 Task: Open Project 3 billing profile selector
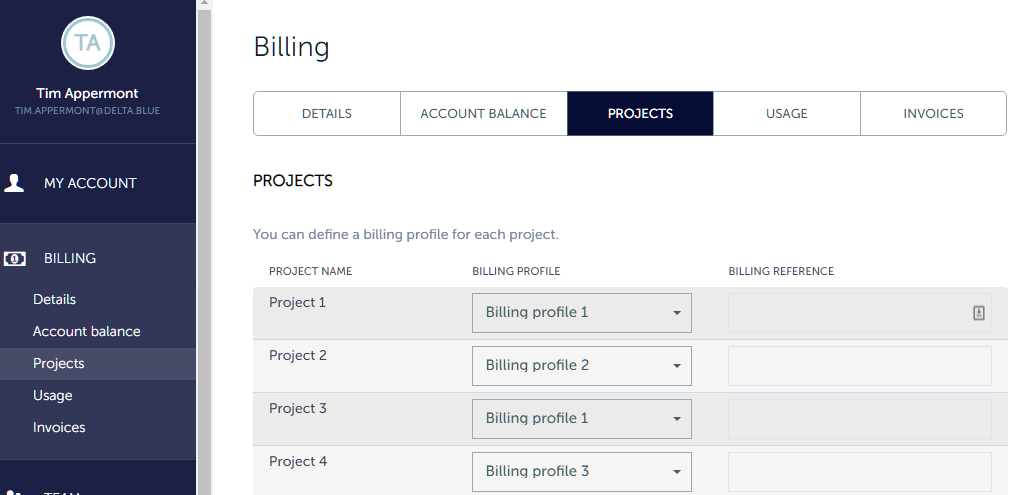[x=581, y=419]
